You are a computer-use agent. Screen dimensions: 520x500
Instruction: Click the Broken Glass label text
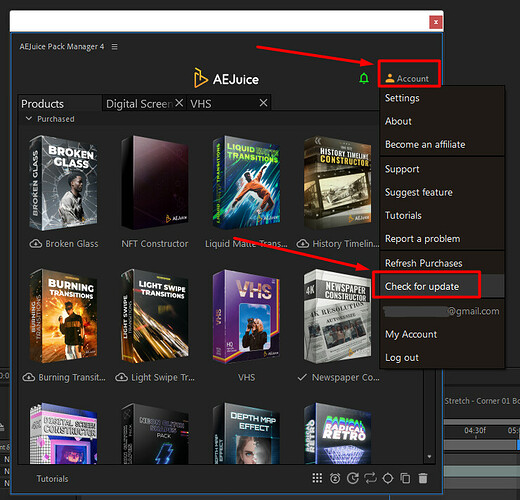tap(72, 244)
